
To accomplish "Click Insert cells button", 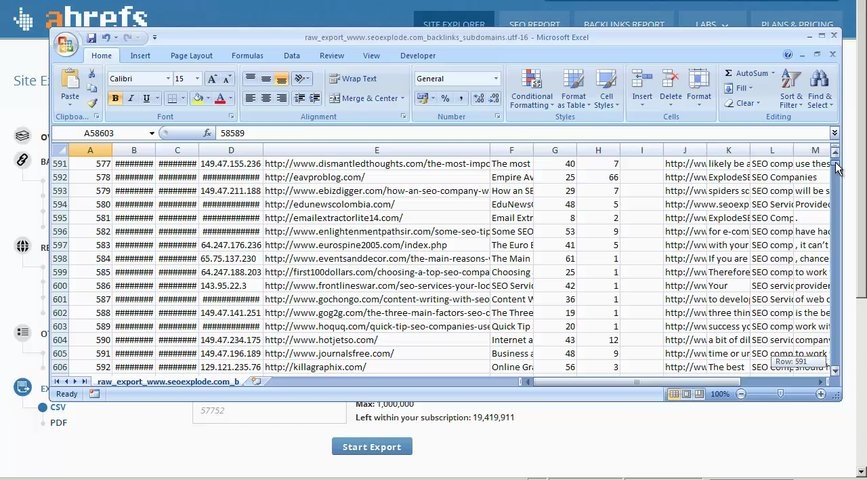I will pos(642,87).
